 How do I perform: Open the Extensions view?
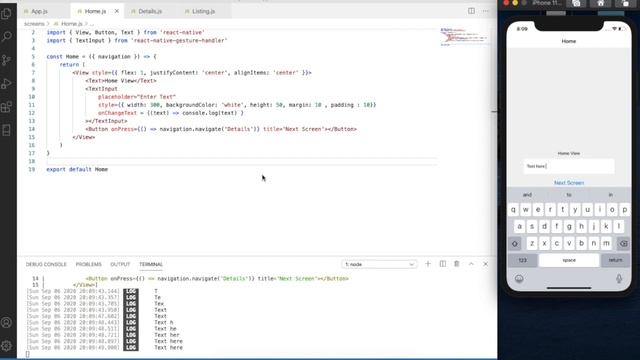pos(7,107)
